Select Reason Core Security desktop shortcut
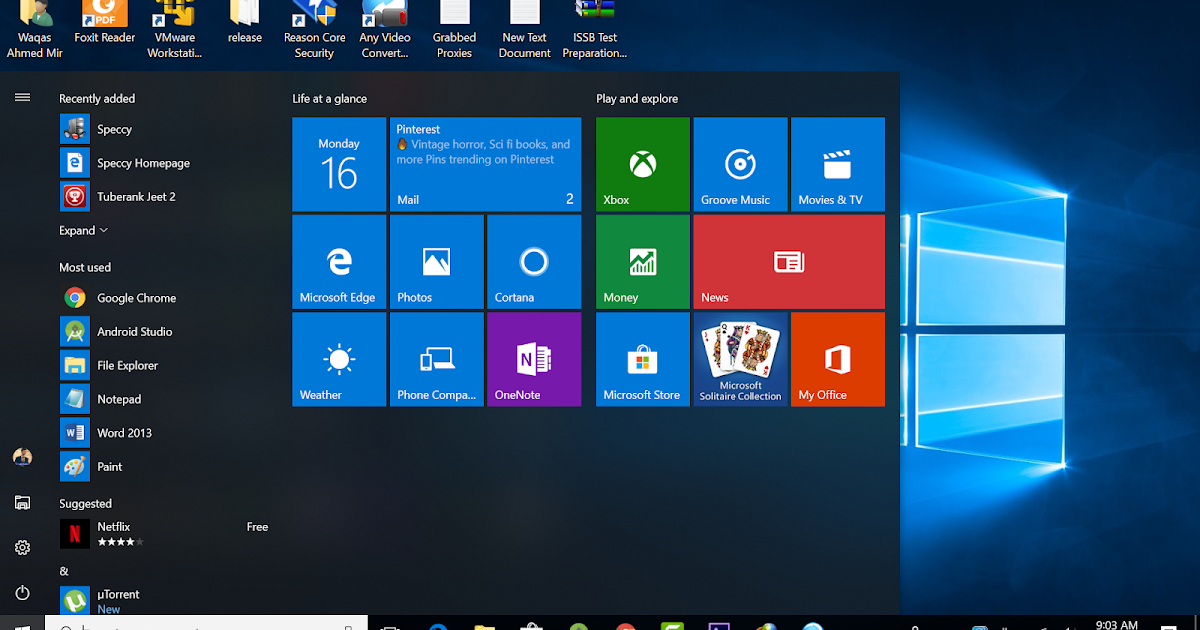This screenshot has height=630, width=1200. 314,30
